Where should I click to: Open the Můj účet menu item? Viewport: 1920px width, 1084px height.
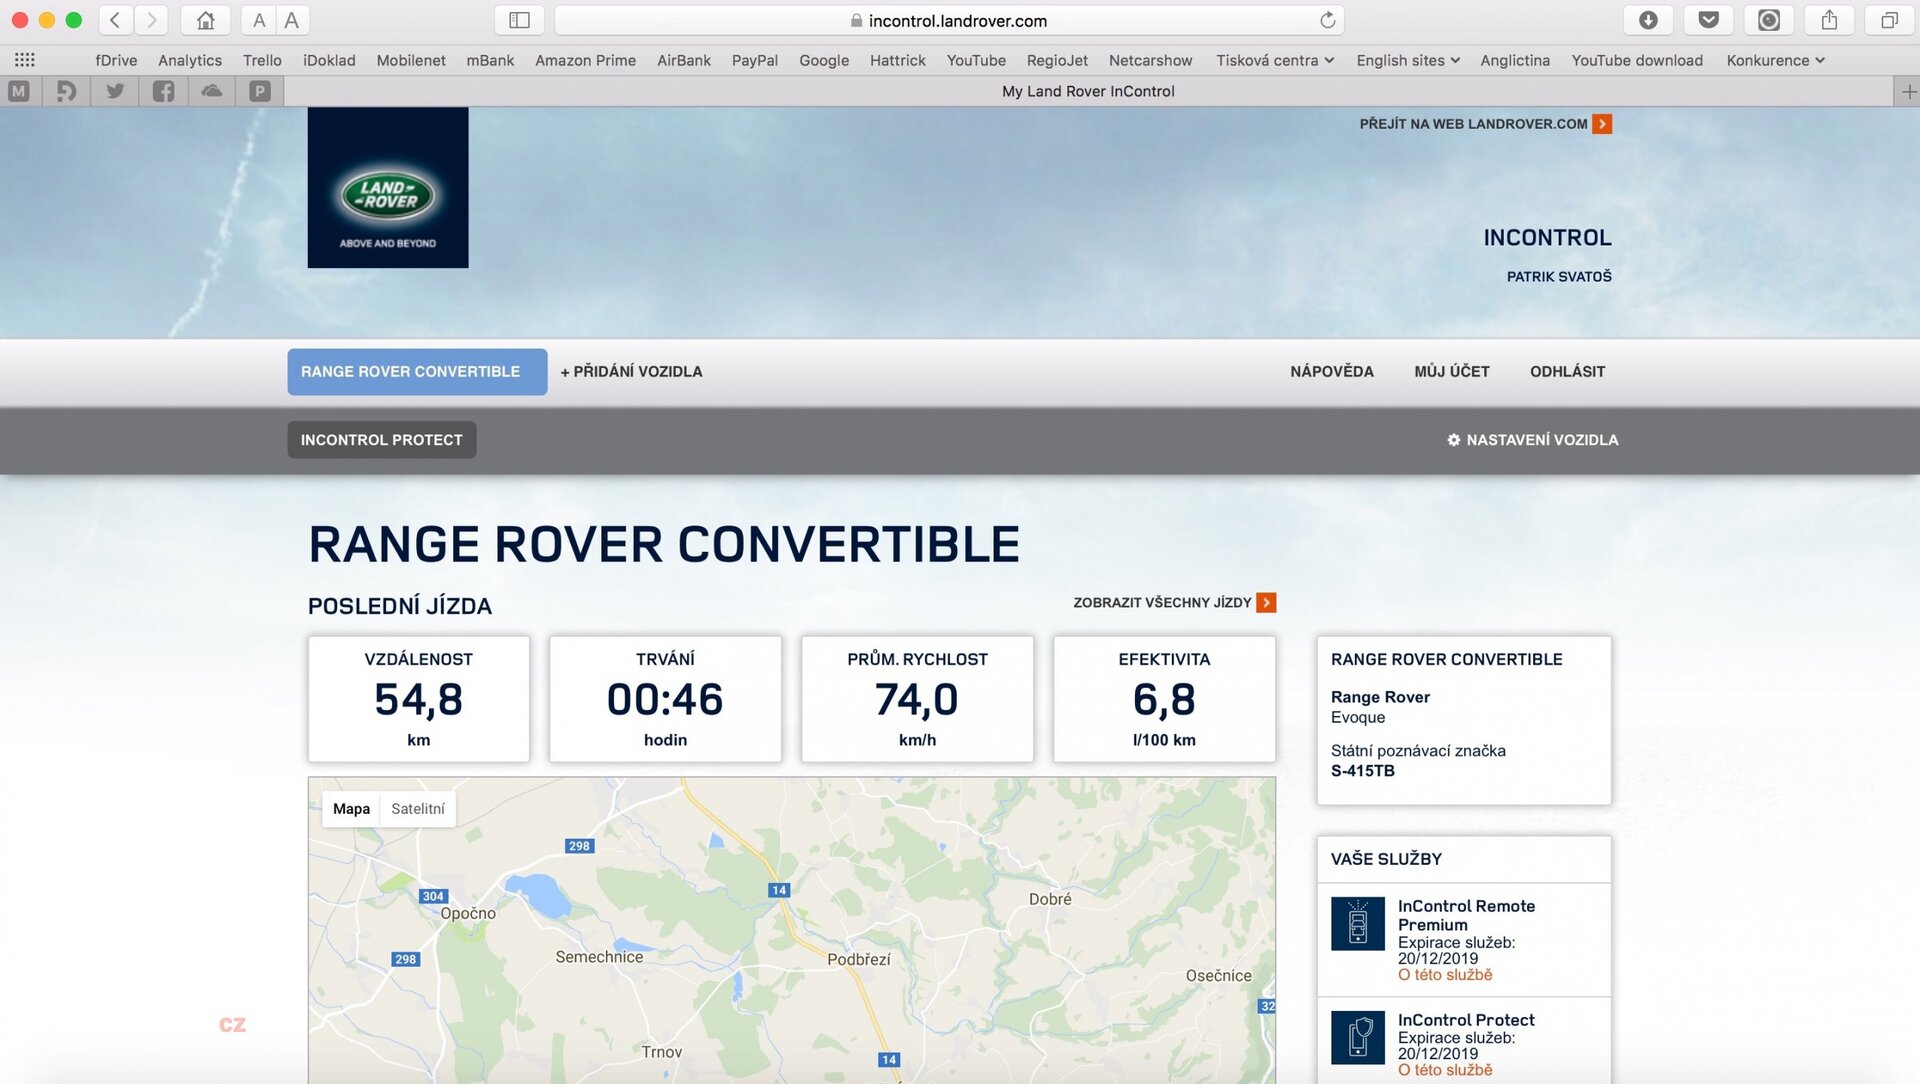pyautogui.click(x=1451, y=371)
